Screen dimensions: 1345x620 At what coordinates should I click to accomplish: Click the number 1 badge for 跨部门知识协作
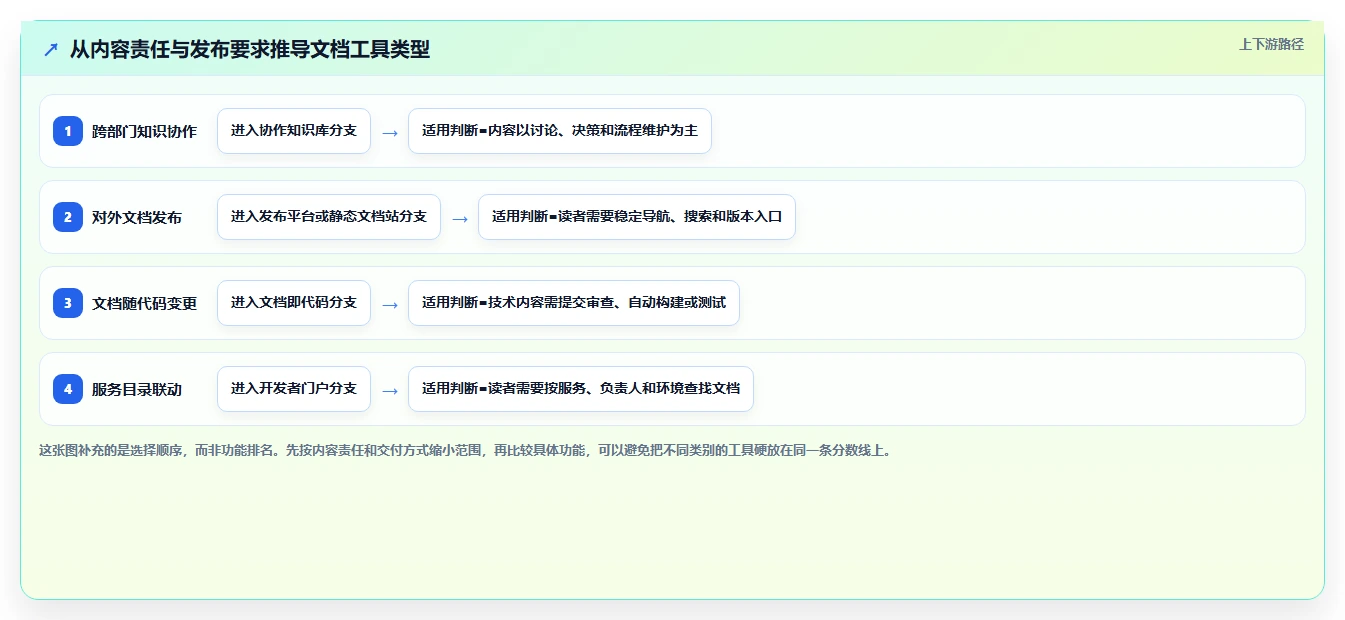68,131
